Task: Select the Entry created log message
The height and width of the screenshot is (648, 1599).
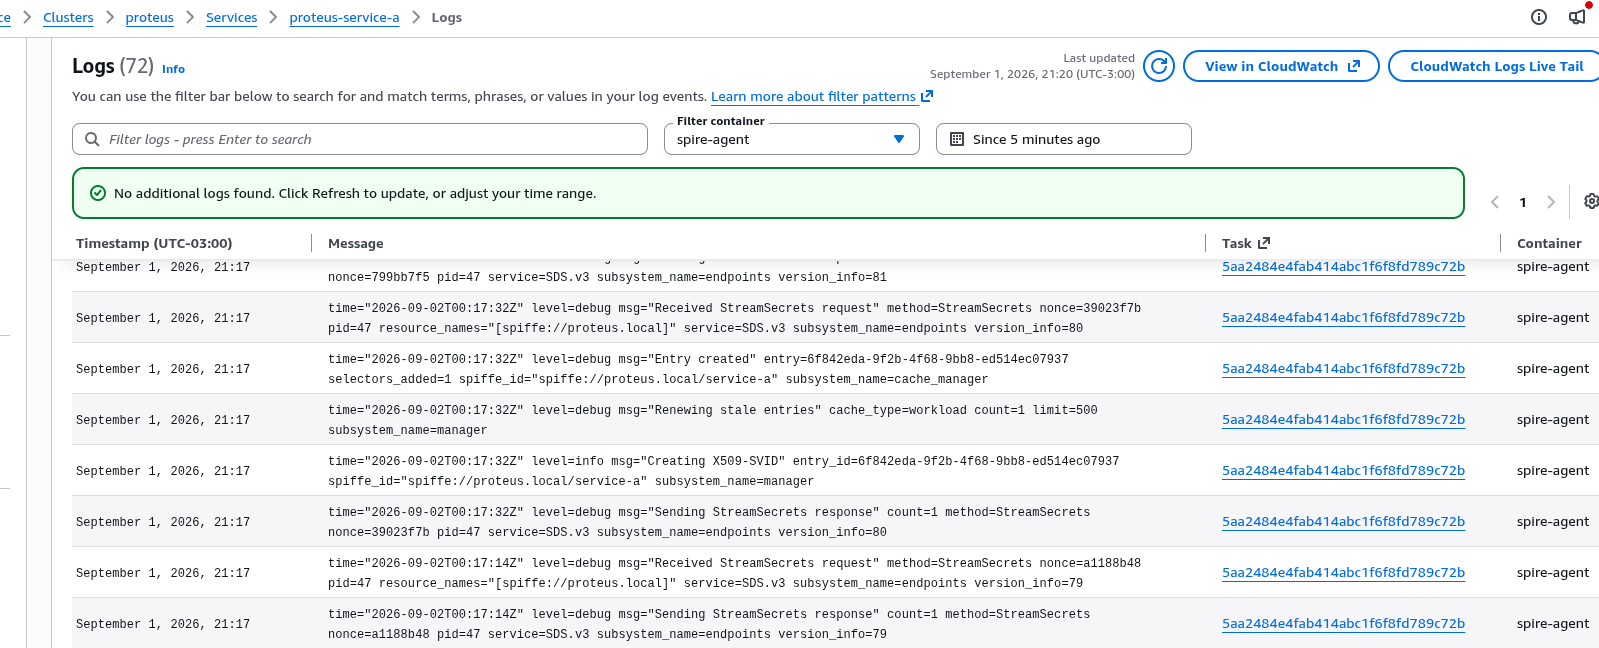Action: 698,369
